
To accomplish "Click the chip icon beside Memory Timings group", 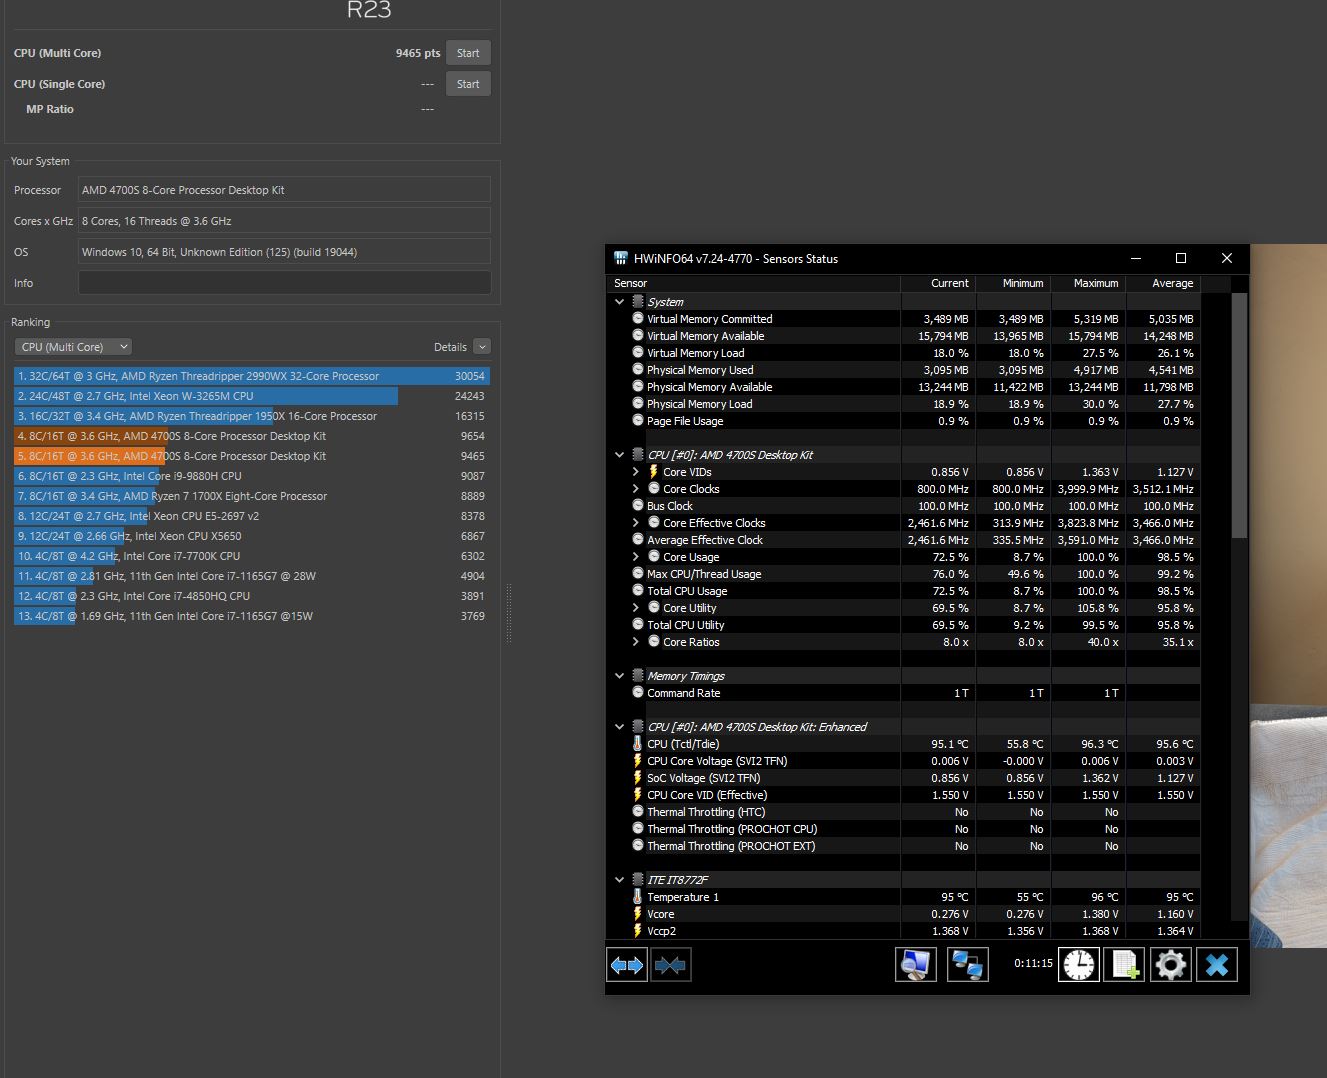I will click(x=638, y=676).
